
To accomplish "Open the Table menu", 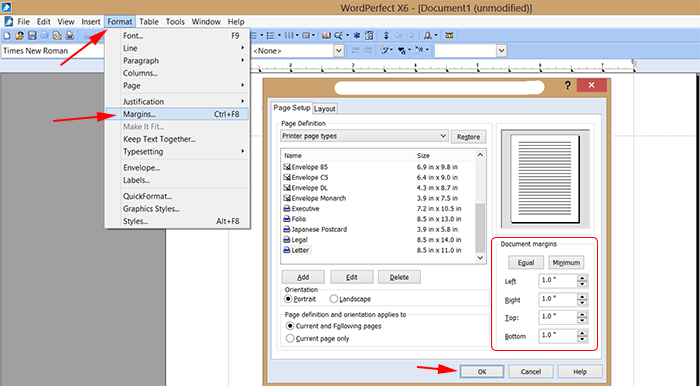I will (149, 21).
